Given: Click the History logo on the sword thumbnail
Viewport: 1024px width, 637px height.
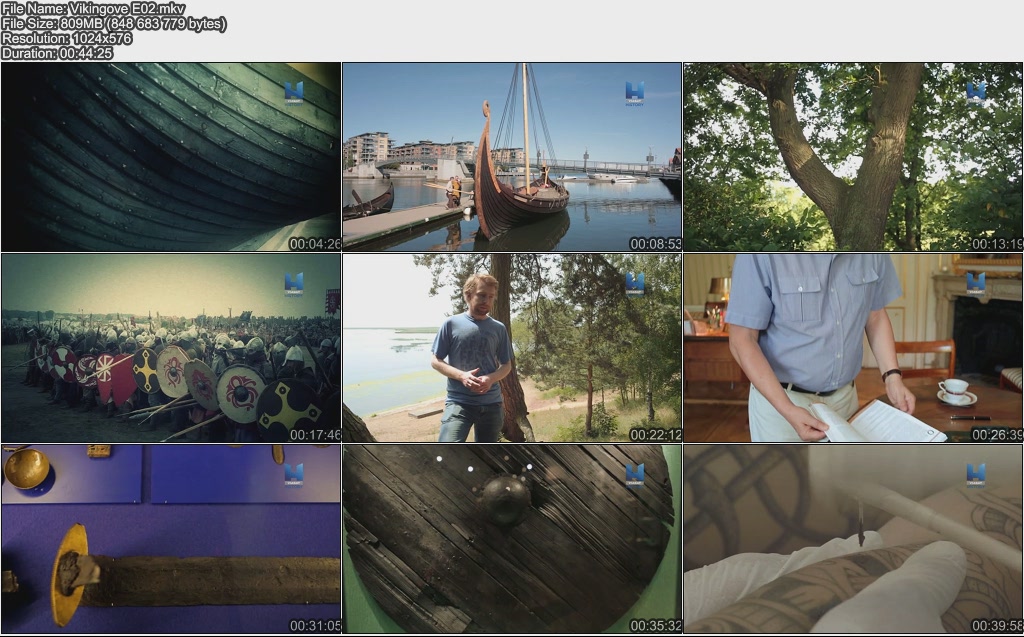Looking at the screenshot, I should [x=293, y=474].
